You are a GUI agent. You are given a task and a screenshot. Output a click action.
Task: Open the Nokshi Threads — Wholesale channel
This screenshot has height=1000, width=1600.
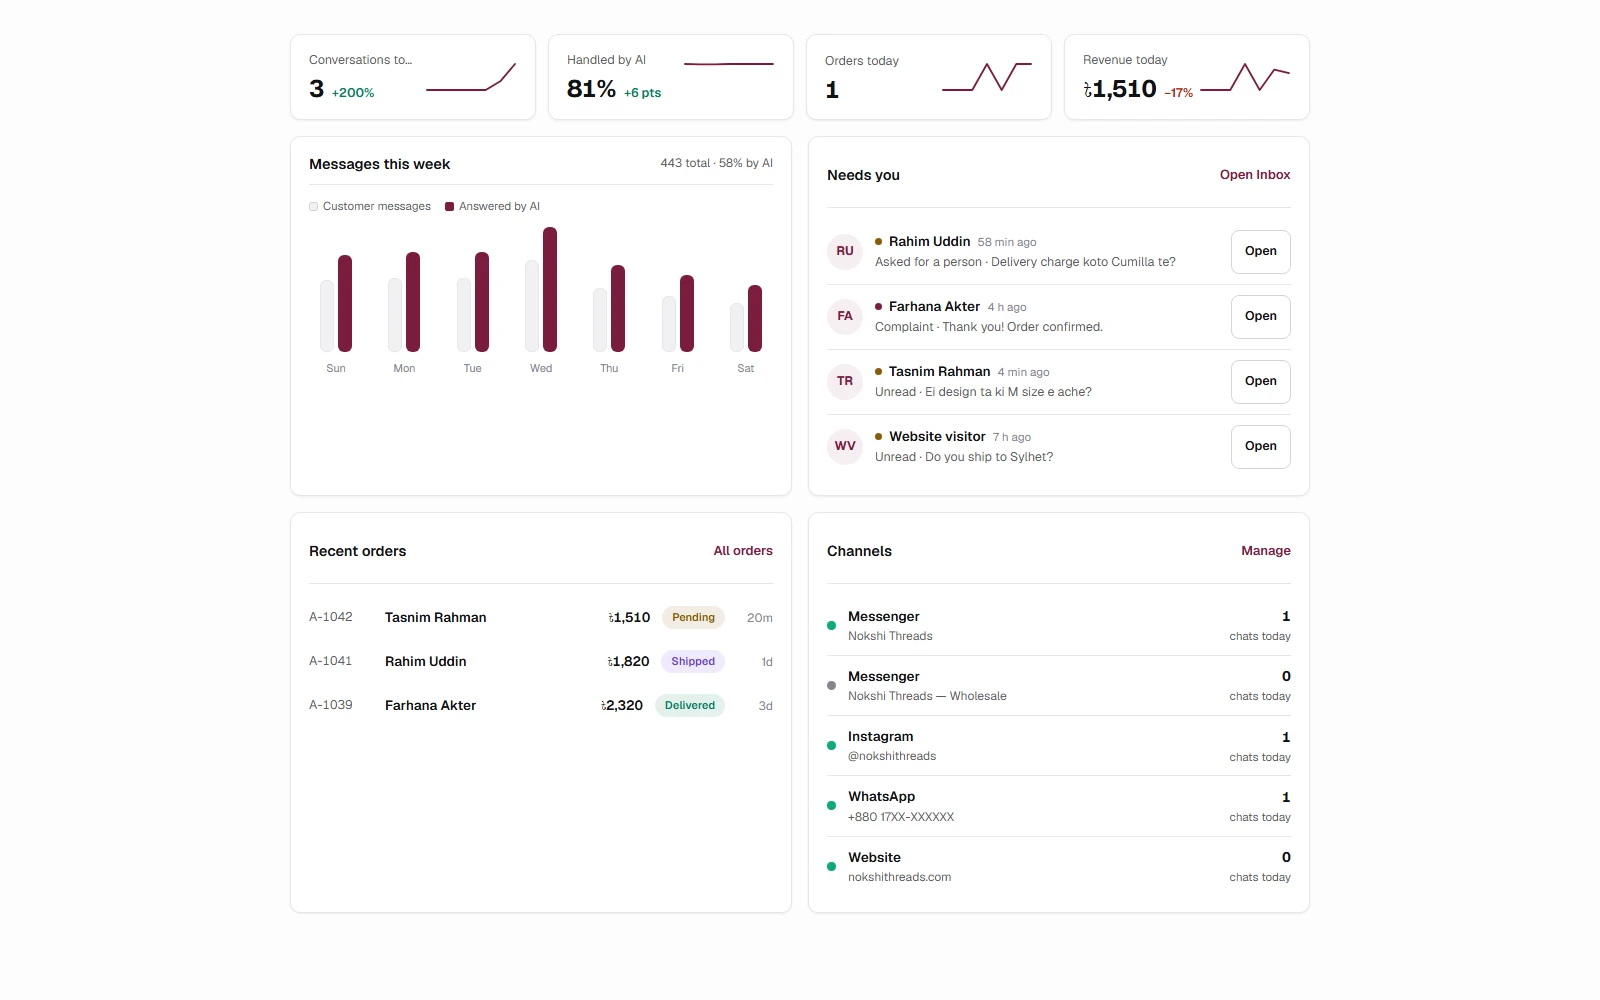pyautogui.click(x=1059, y=686)
